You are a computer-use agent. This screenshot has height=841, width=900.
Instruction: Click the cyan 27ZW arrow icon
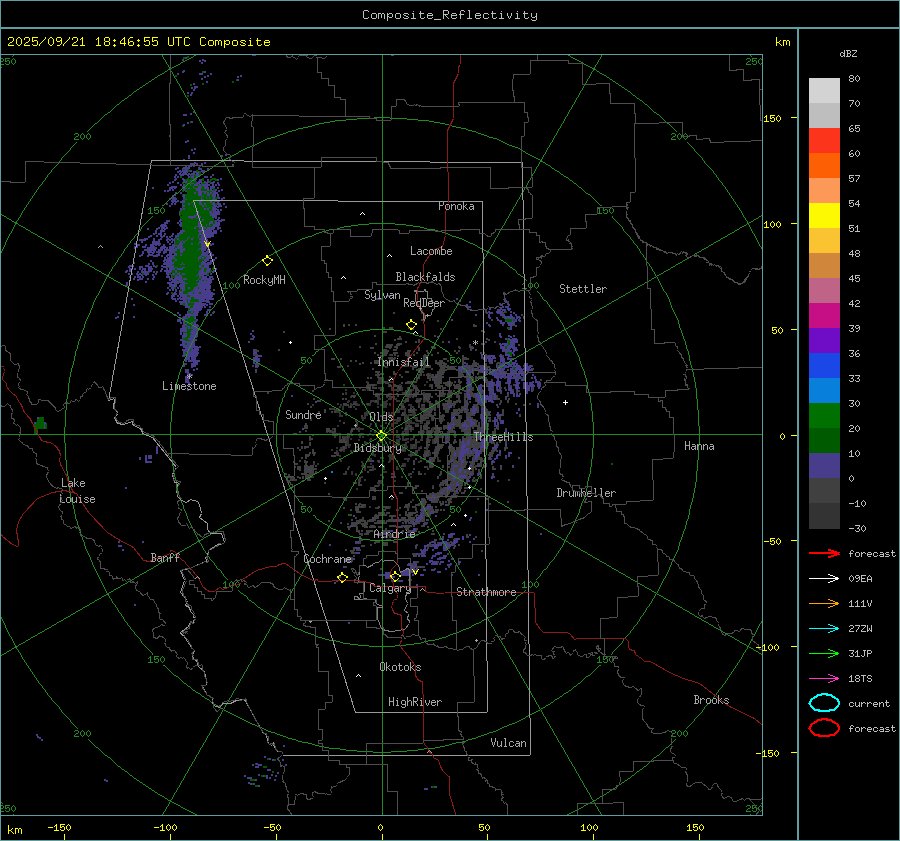tap(824, 628)
